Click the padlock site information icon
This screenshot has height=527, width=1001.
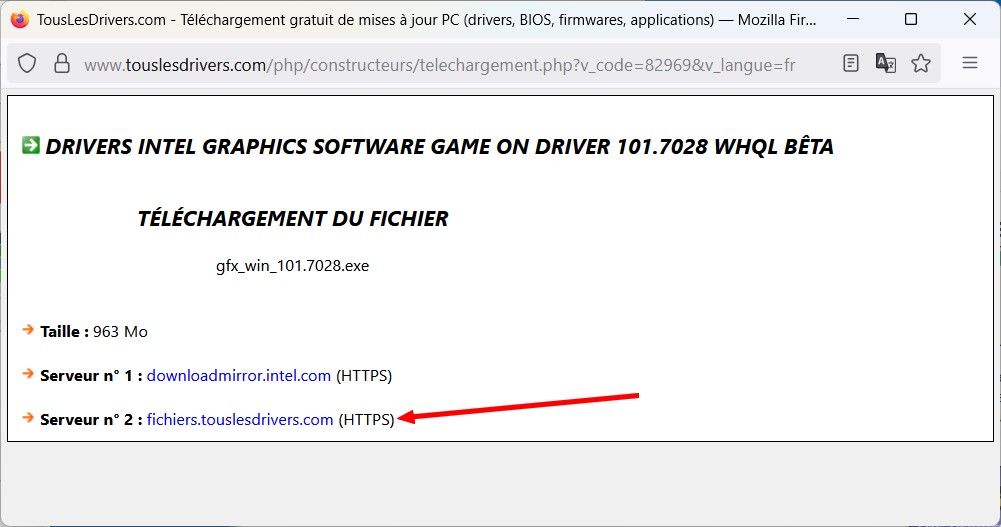click(61, 64)
